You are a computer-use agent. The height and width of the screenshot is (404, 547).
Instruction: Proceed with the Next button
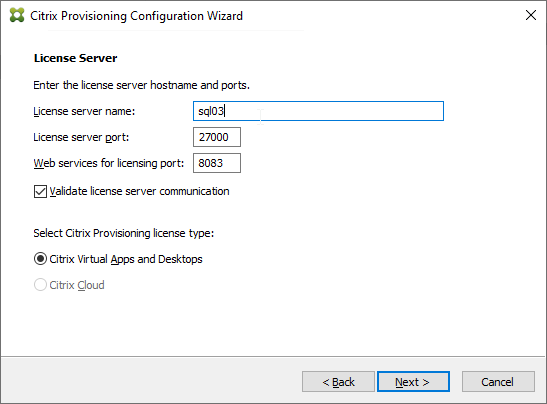[413, 382]
